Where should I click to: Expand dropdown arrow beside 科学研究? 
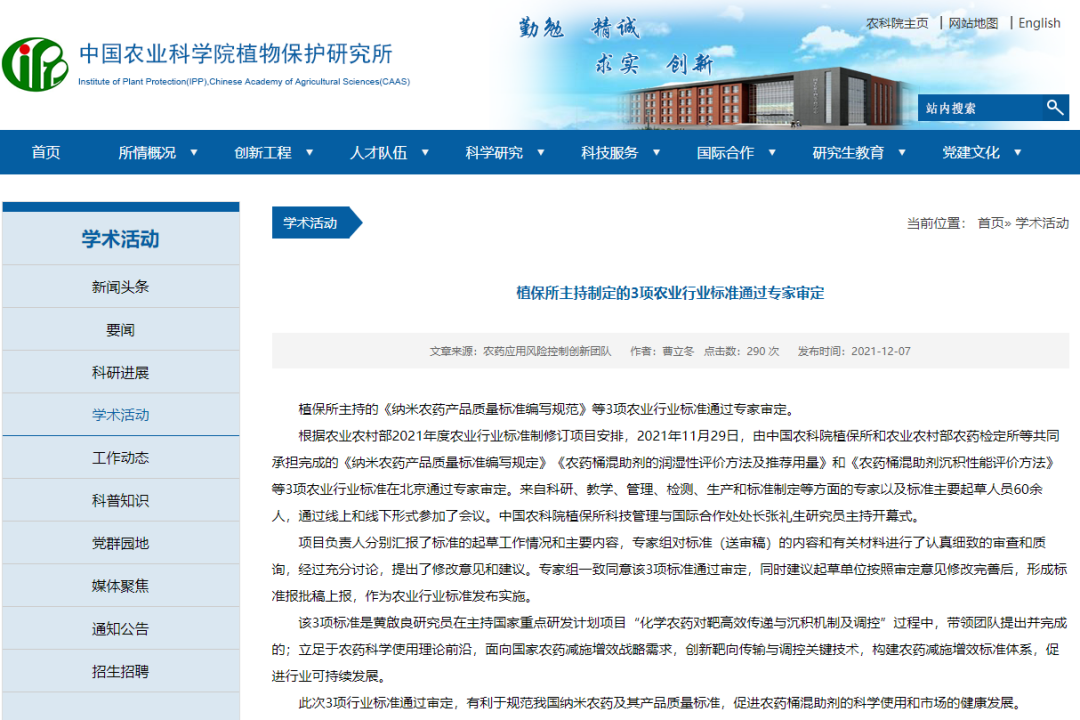tap(541, 152)
